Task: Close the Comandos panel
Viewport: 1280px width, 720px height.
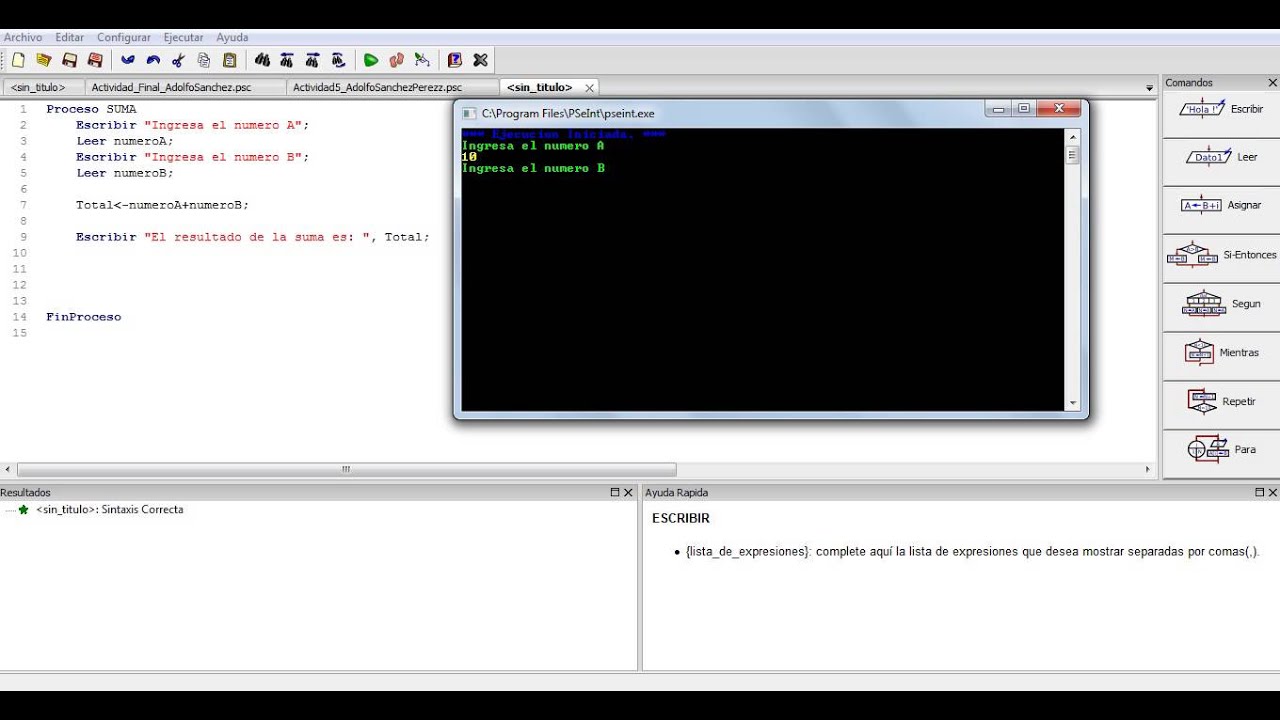Action: pos(1272,83)
